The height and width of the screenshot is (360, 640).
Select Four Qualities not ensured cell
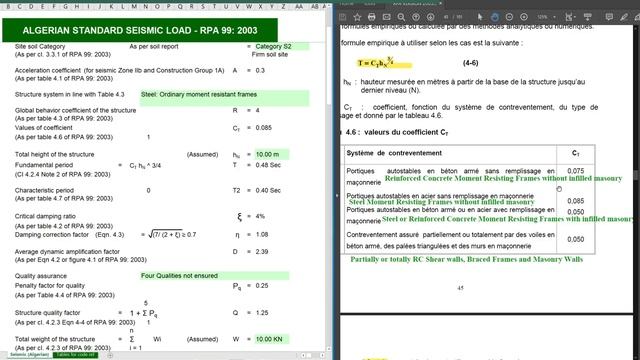click(214, 276)
